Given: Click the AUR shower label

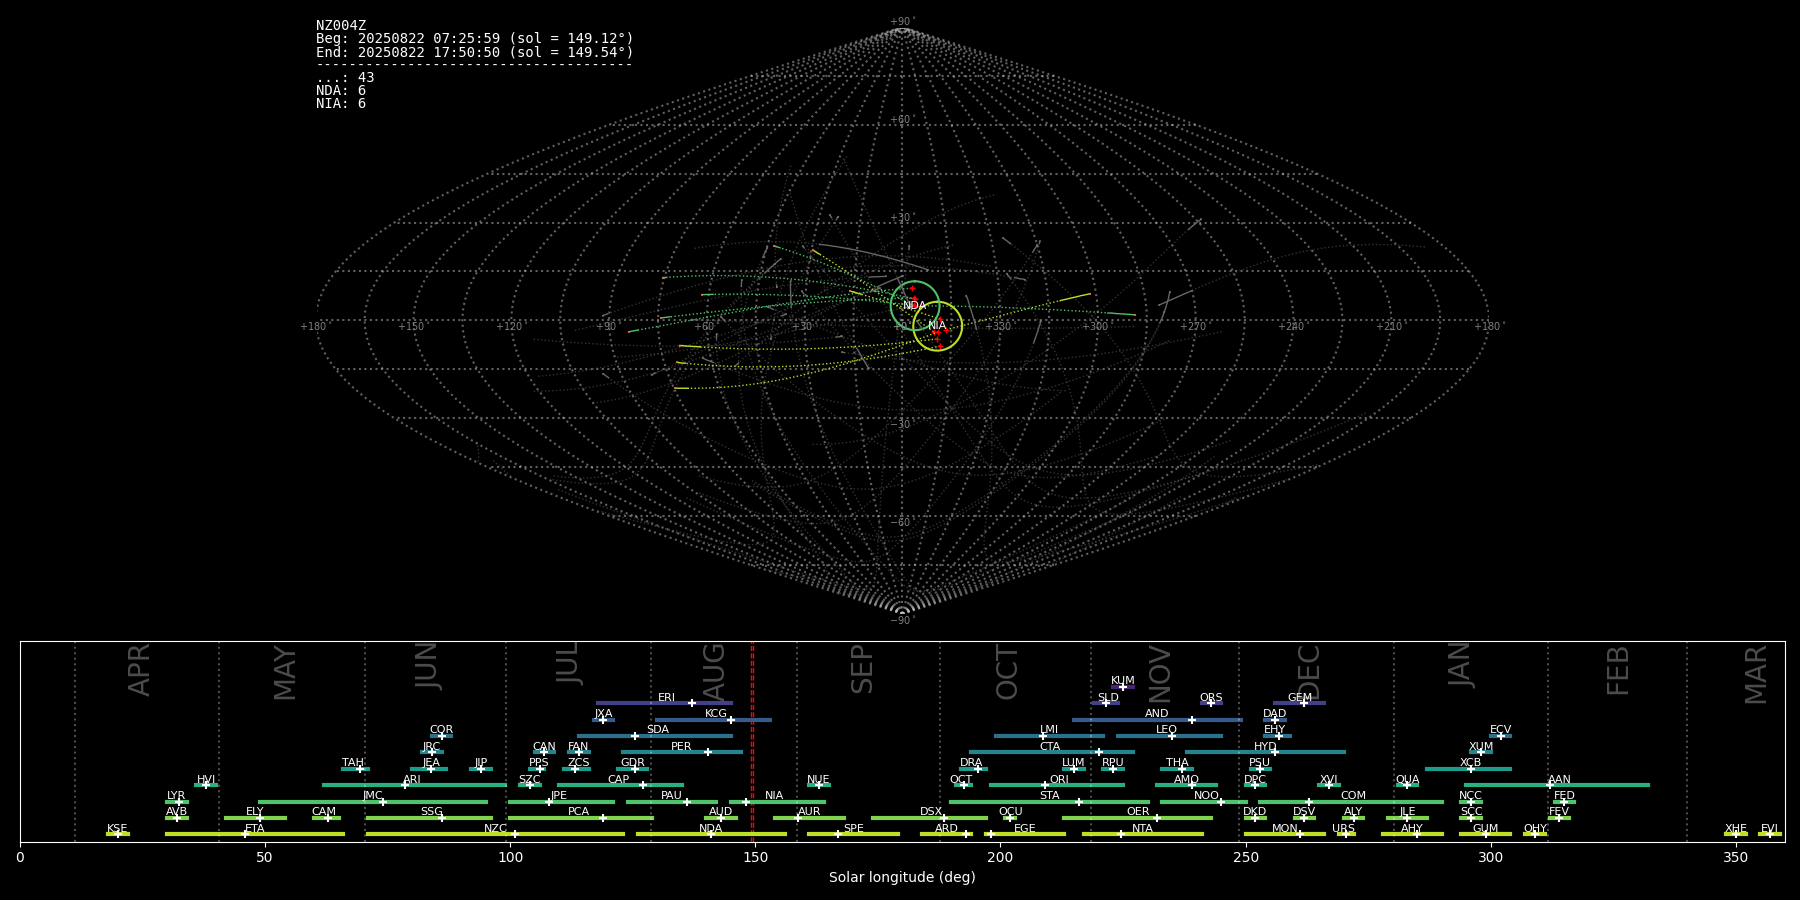Looking at the screenshot, I should [x=809, y=812].
